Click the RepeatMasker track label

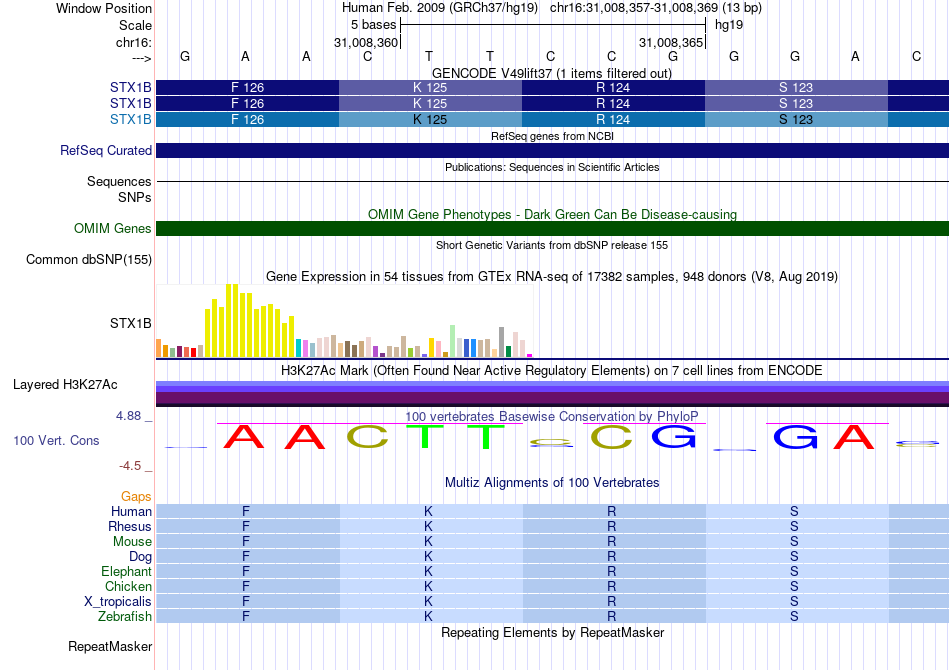click(x=110, y=646)
